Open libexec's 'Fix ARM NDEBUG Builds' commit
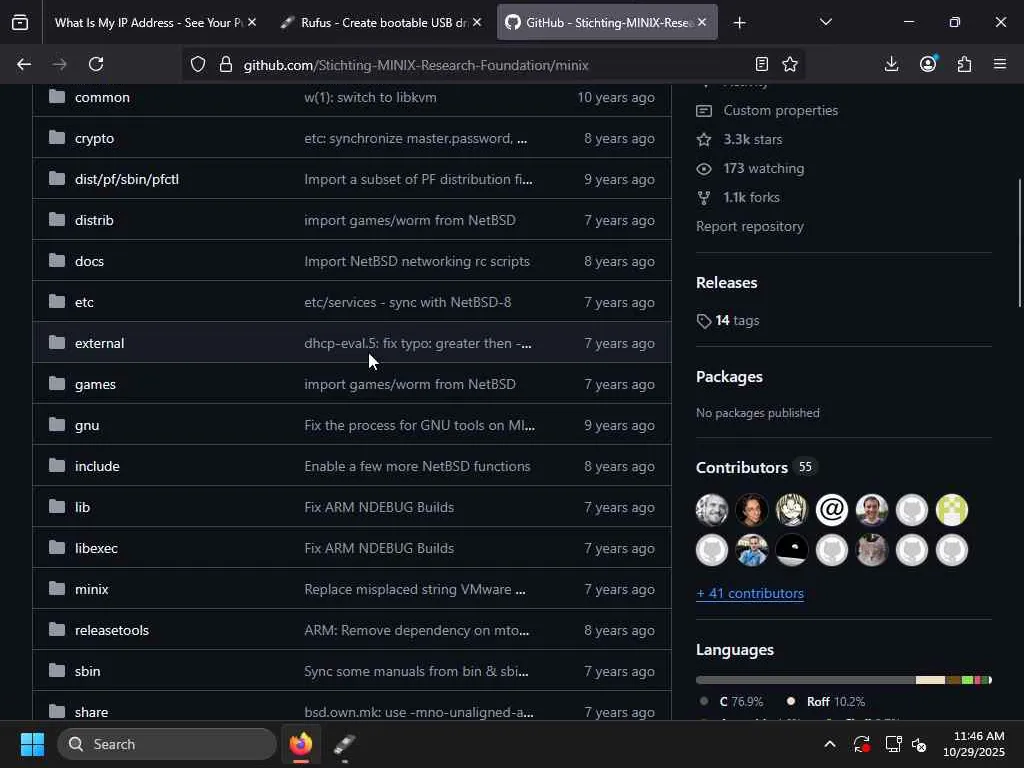Image resolution: width=1024 pixels, height=768 pixels. [379, 548]
